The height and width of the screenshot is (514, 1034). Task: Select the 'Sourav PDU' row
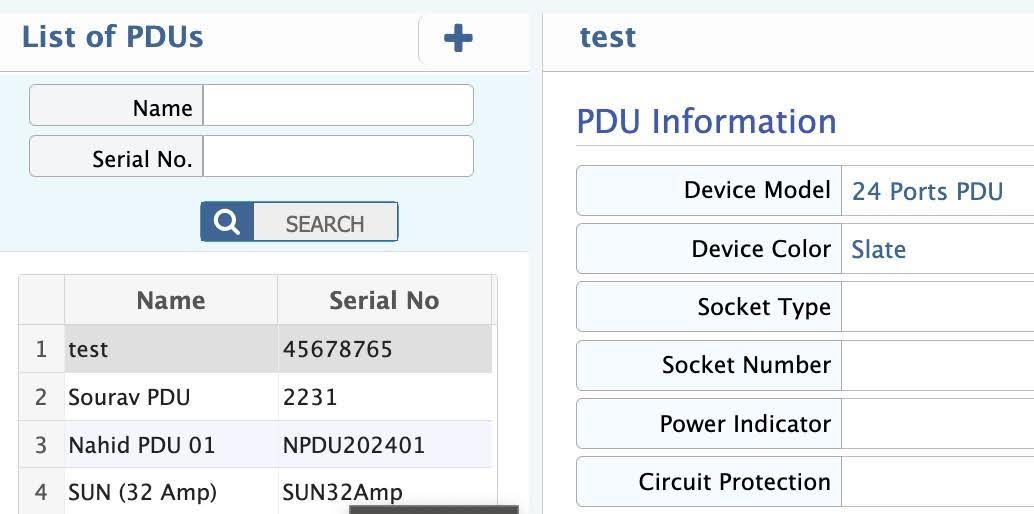[x=255, y=397]
